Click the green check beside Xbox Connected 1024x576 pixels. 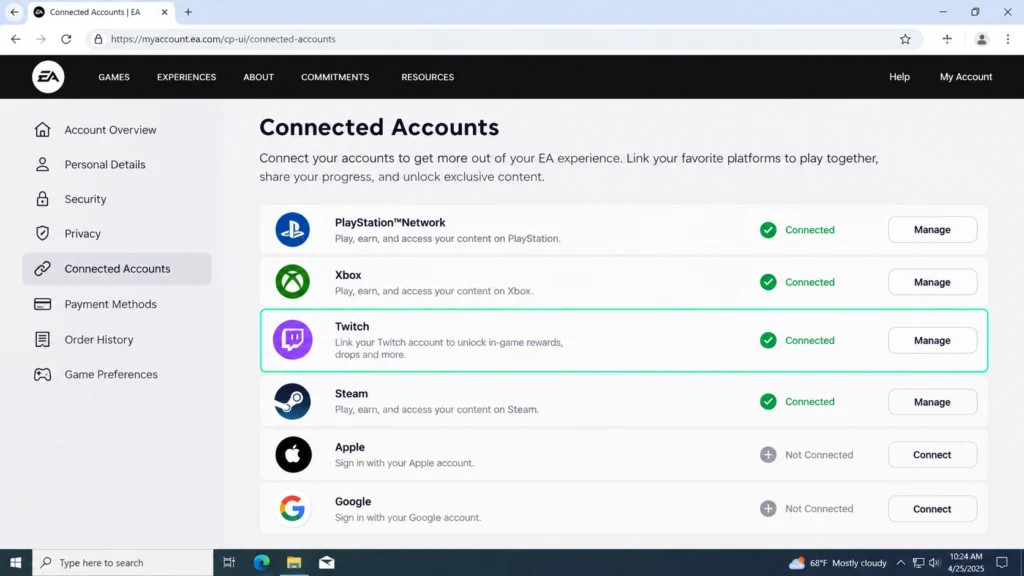point(768,282)
